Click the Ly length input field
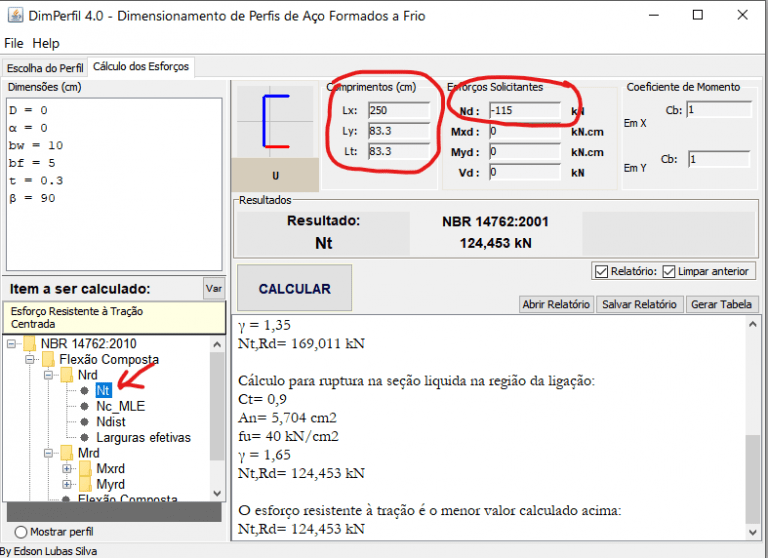The width and height of the screenshot is (768, 558). 399,131
